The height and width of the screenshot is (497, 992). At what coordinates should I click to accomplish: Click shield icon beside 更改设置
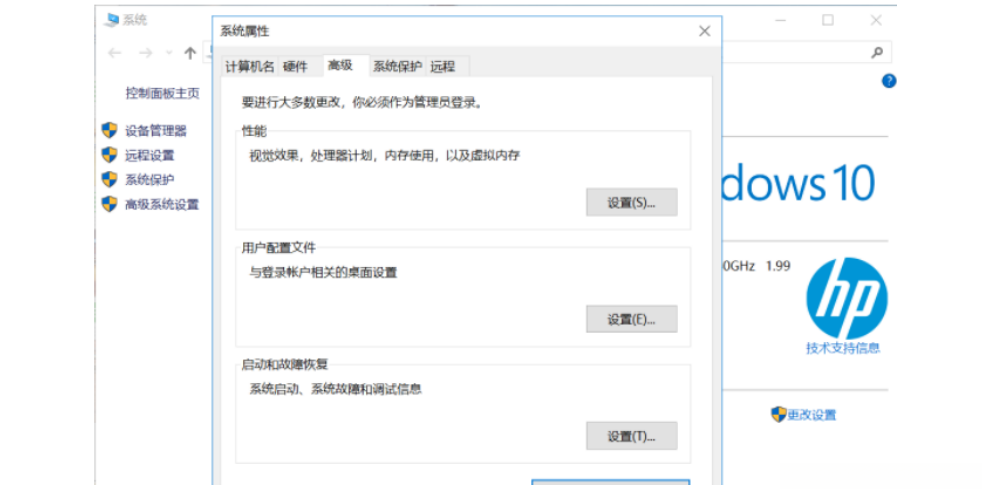[778, 414]
